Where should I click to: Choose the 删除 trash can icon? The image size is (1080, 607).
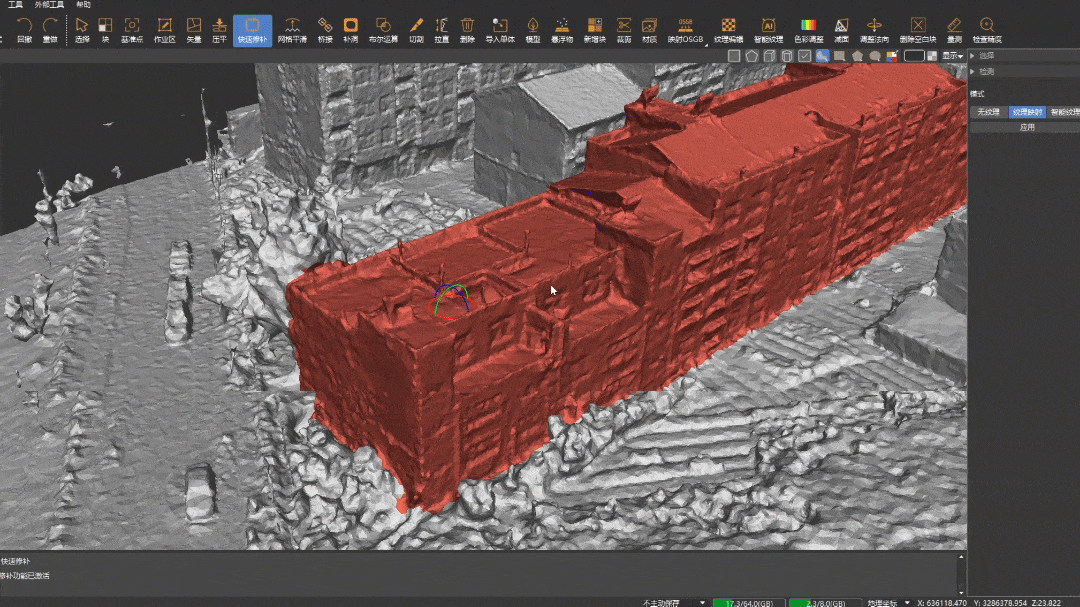click(467, 29)
